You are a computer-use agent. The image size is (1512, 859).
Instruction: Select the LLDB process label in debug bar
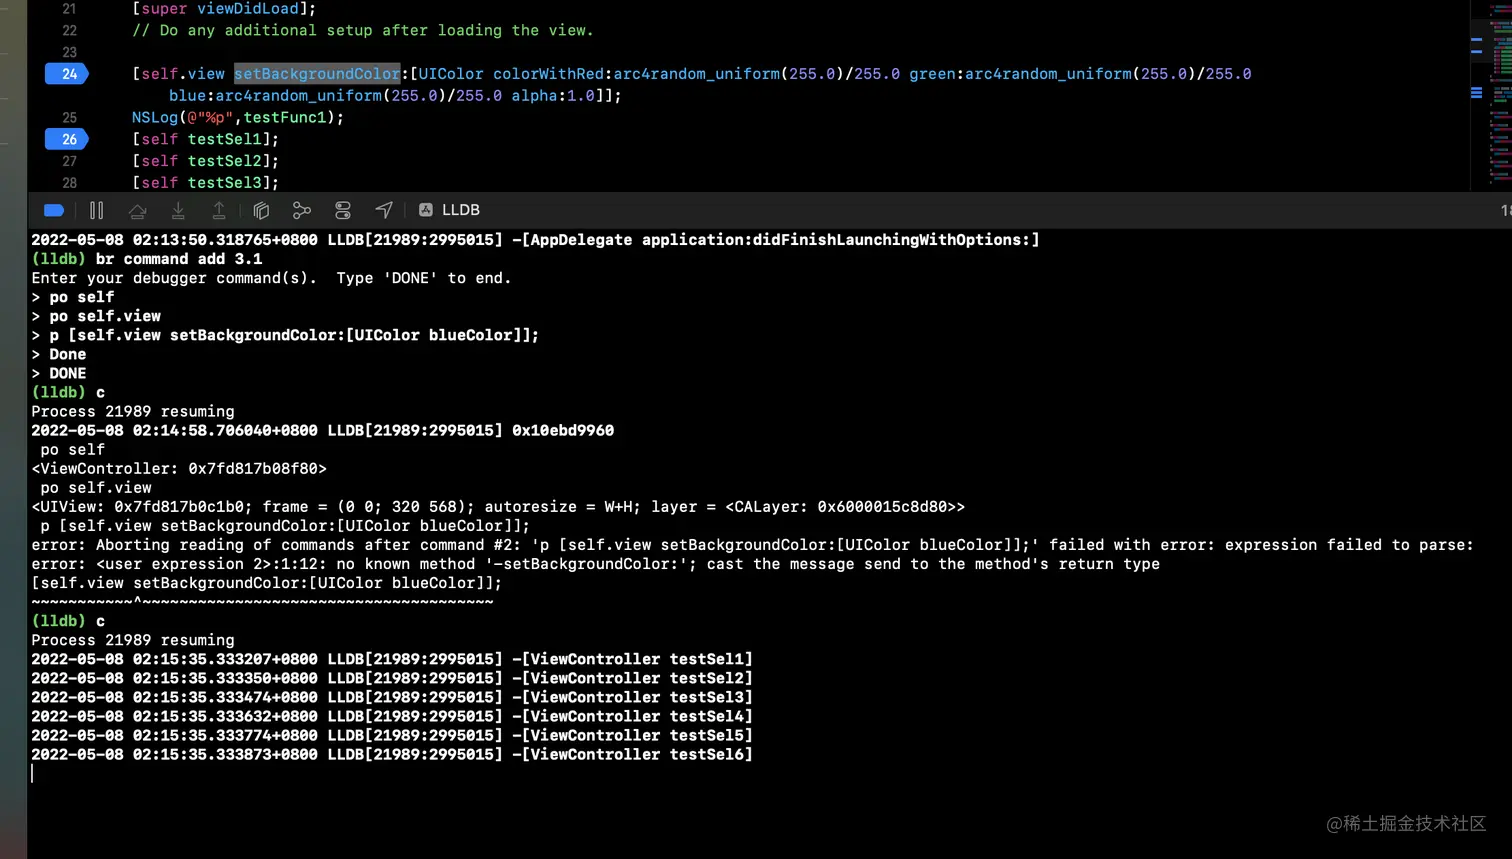(x=461, y=210)
